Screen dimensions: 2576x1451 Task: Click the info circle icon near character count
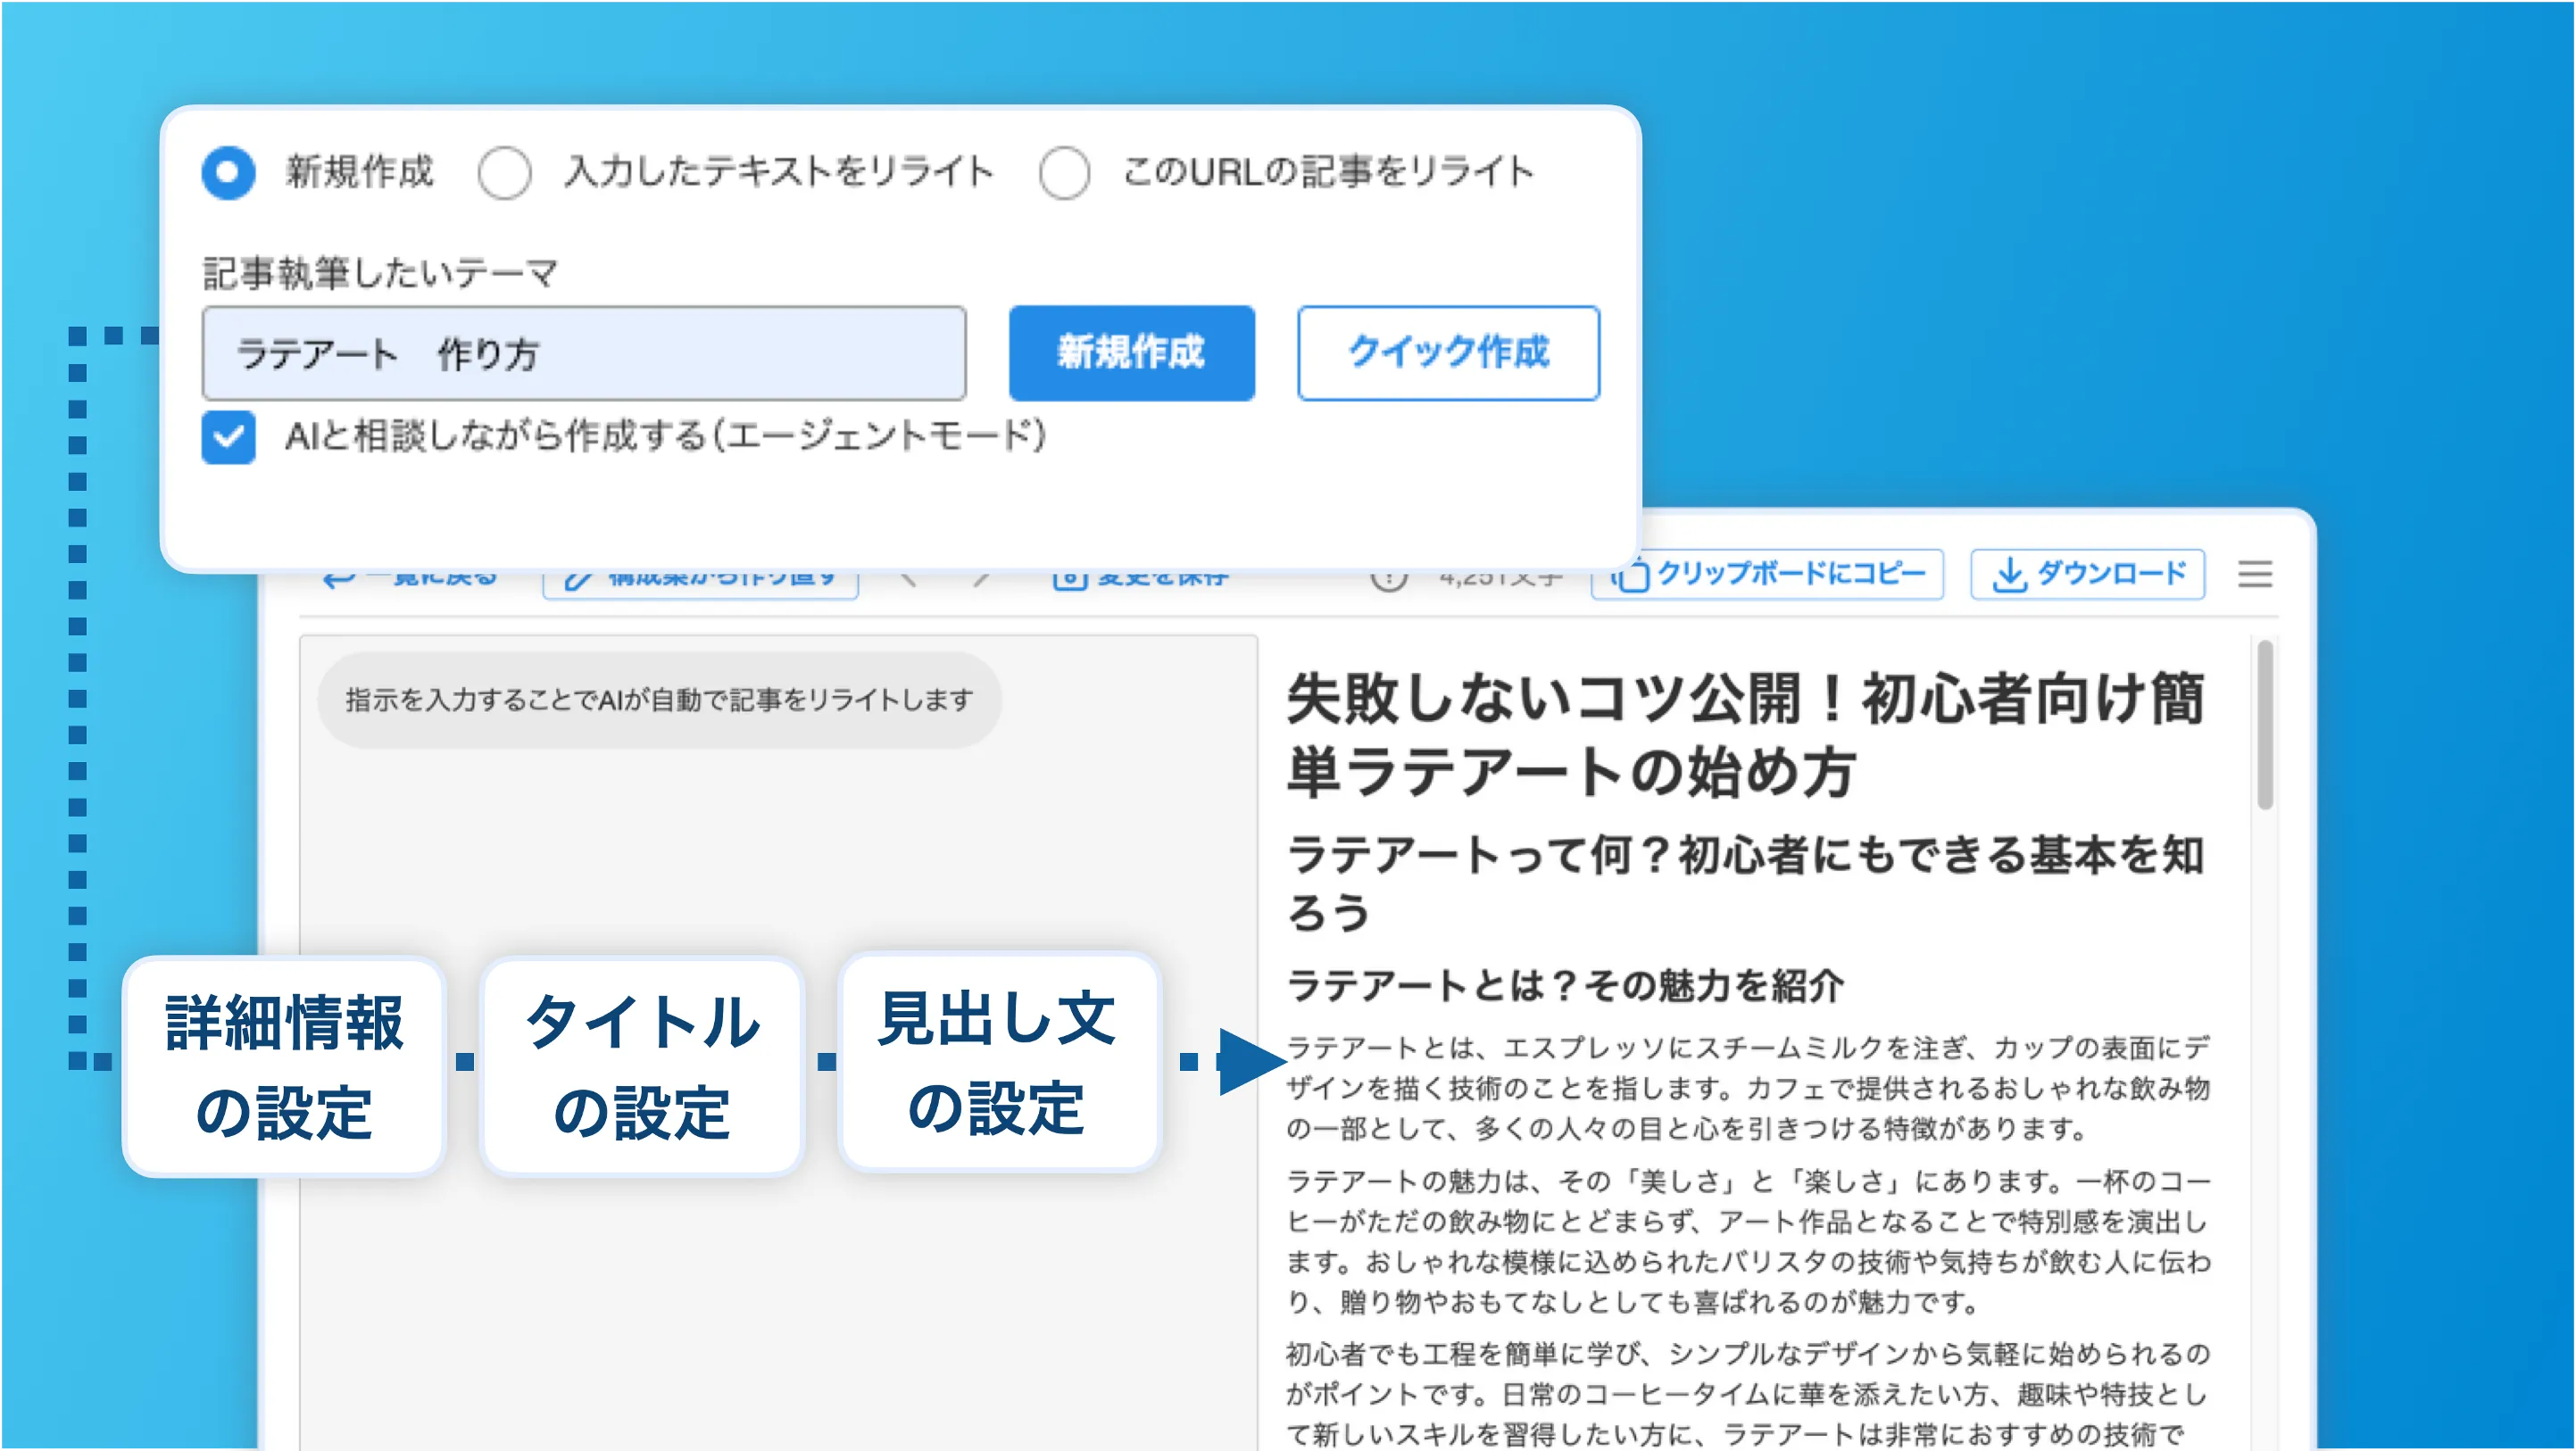click(x=1388, y=579)
